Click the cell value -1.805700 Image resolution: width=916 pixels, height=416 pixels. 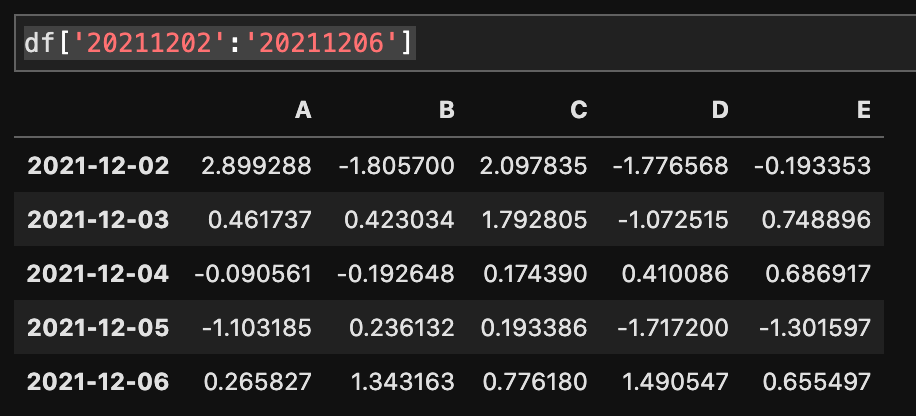(x=397, y=166)
